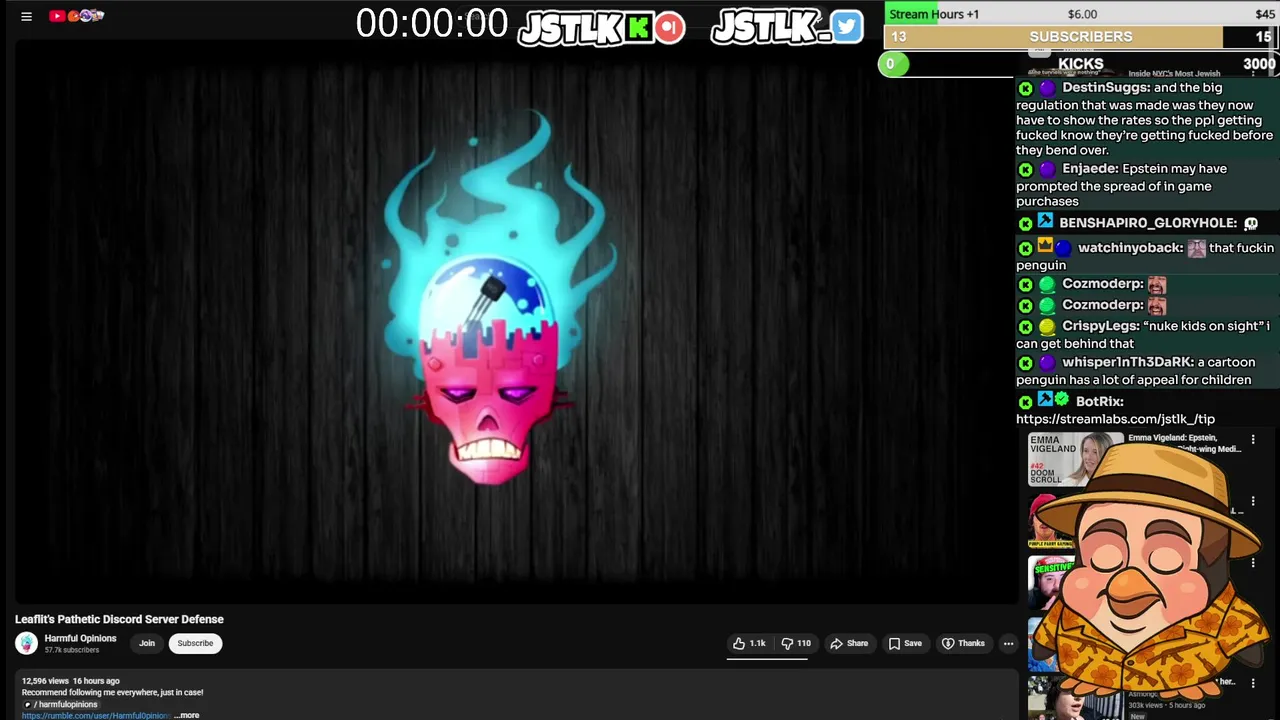Dislike the video with thumbs down
Viewport: 1280px width, 720px height.
tap(796, 643)
